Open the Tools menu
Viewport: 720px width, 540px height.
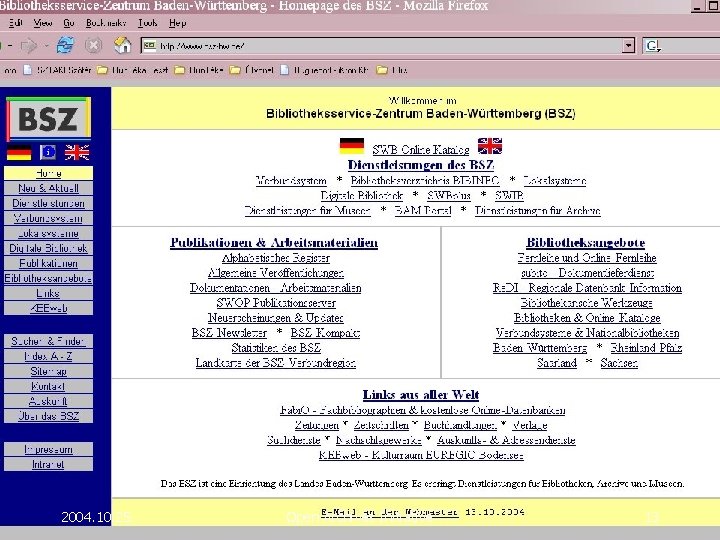(147, 22)
